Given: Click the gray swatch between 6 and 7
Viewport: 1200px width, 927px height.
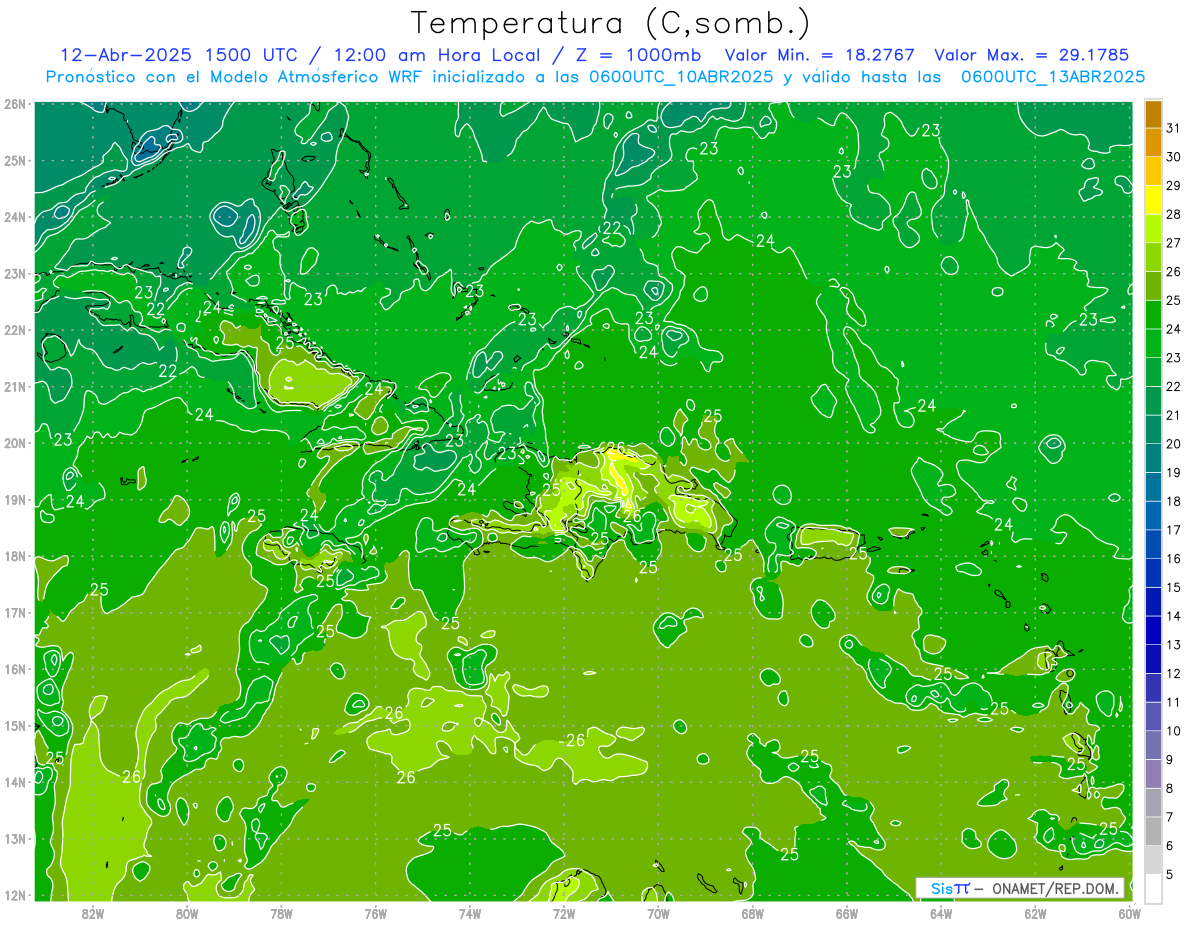Looking at the screenshot, I should pyautogui.click(x=1153, y=831).
